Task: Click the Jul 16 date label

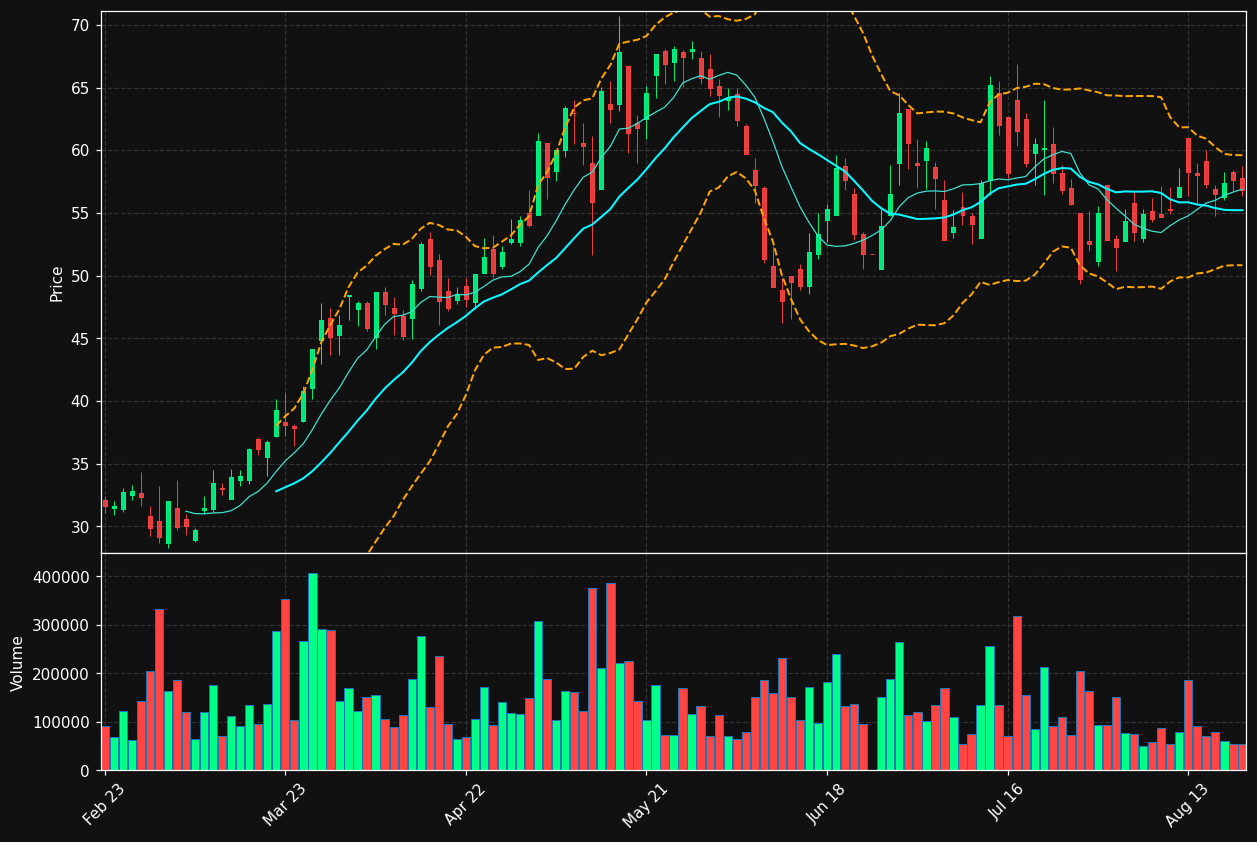Action: tap(1007, 804)
